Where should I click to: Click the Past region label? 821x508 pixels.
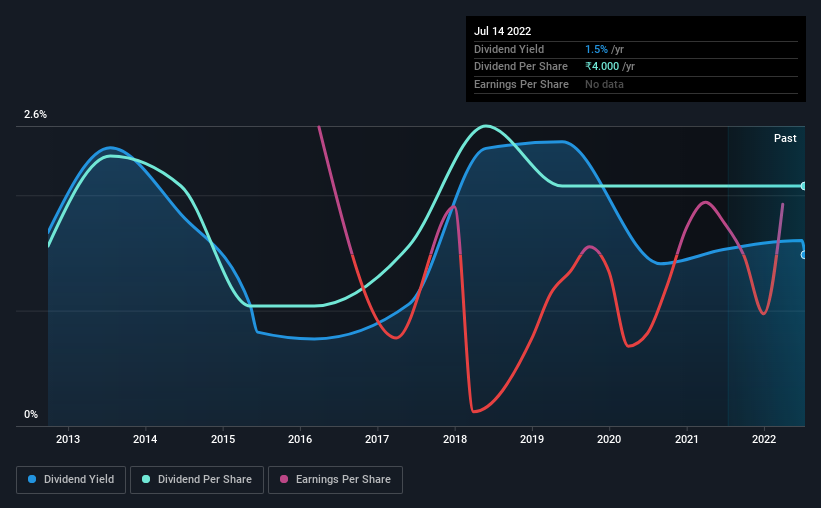coord(785,138)
